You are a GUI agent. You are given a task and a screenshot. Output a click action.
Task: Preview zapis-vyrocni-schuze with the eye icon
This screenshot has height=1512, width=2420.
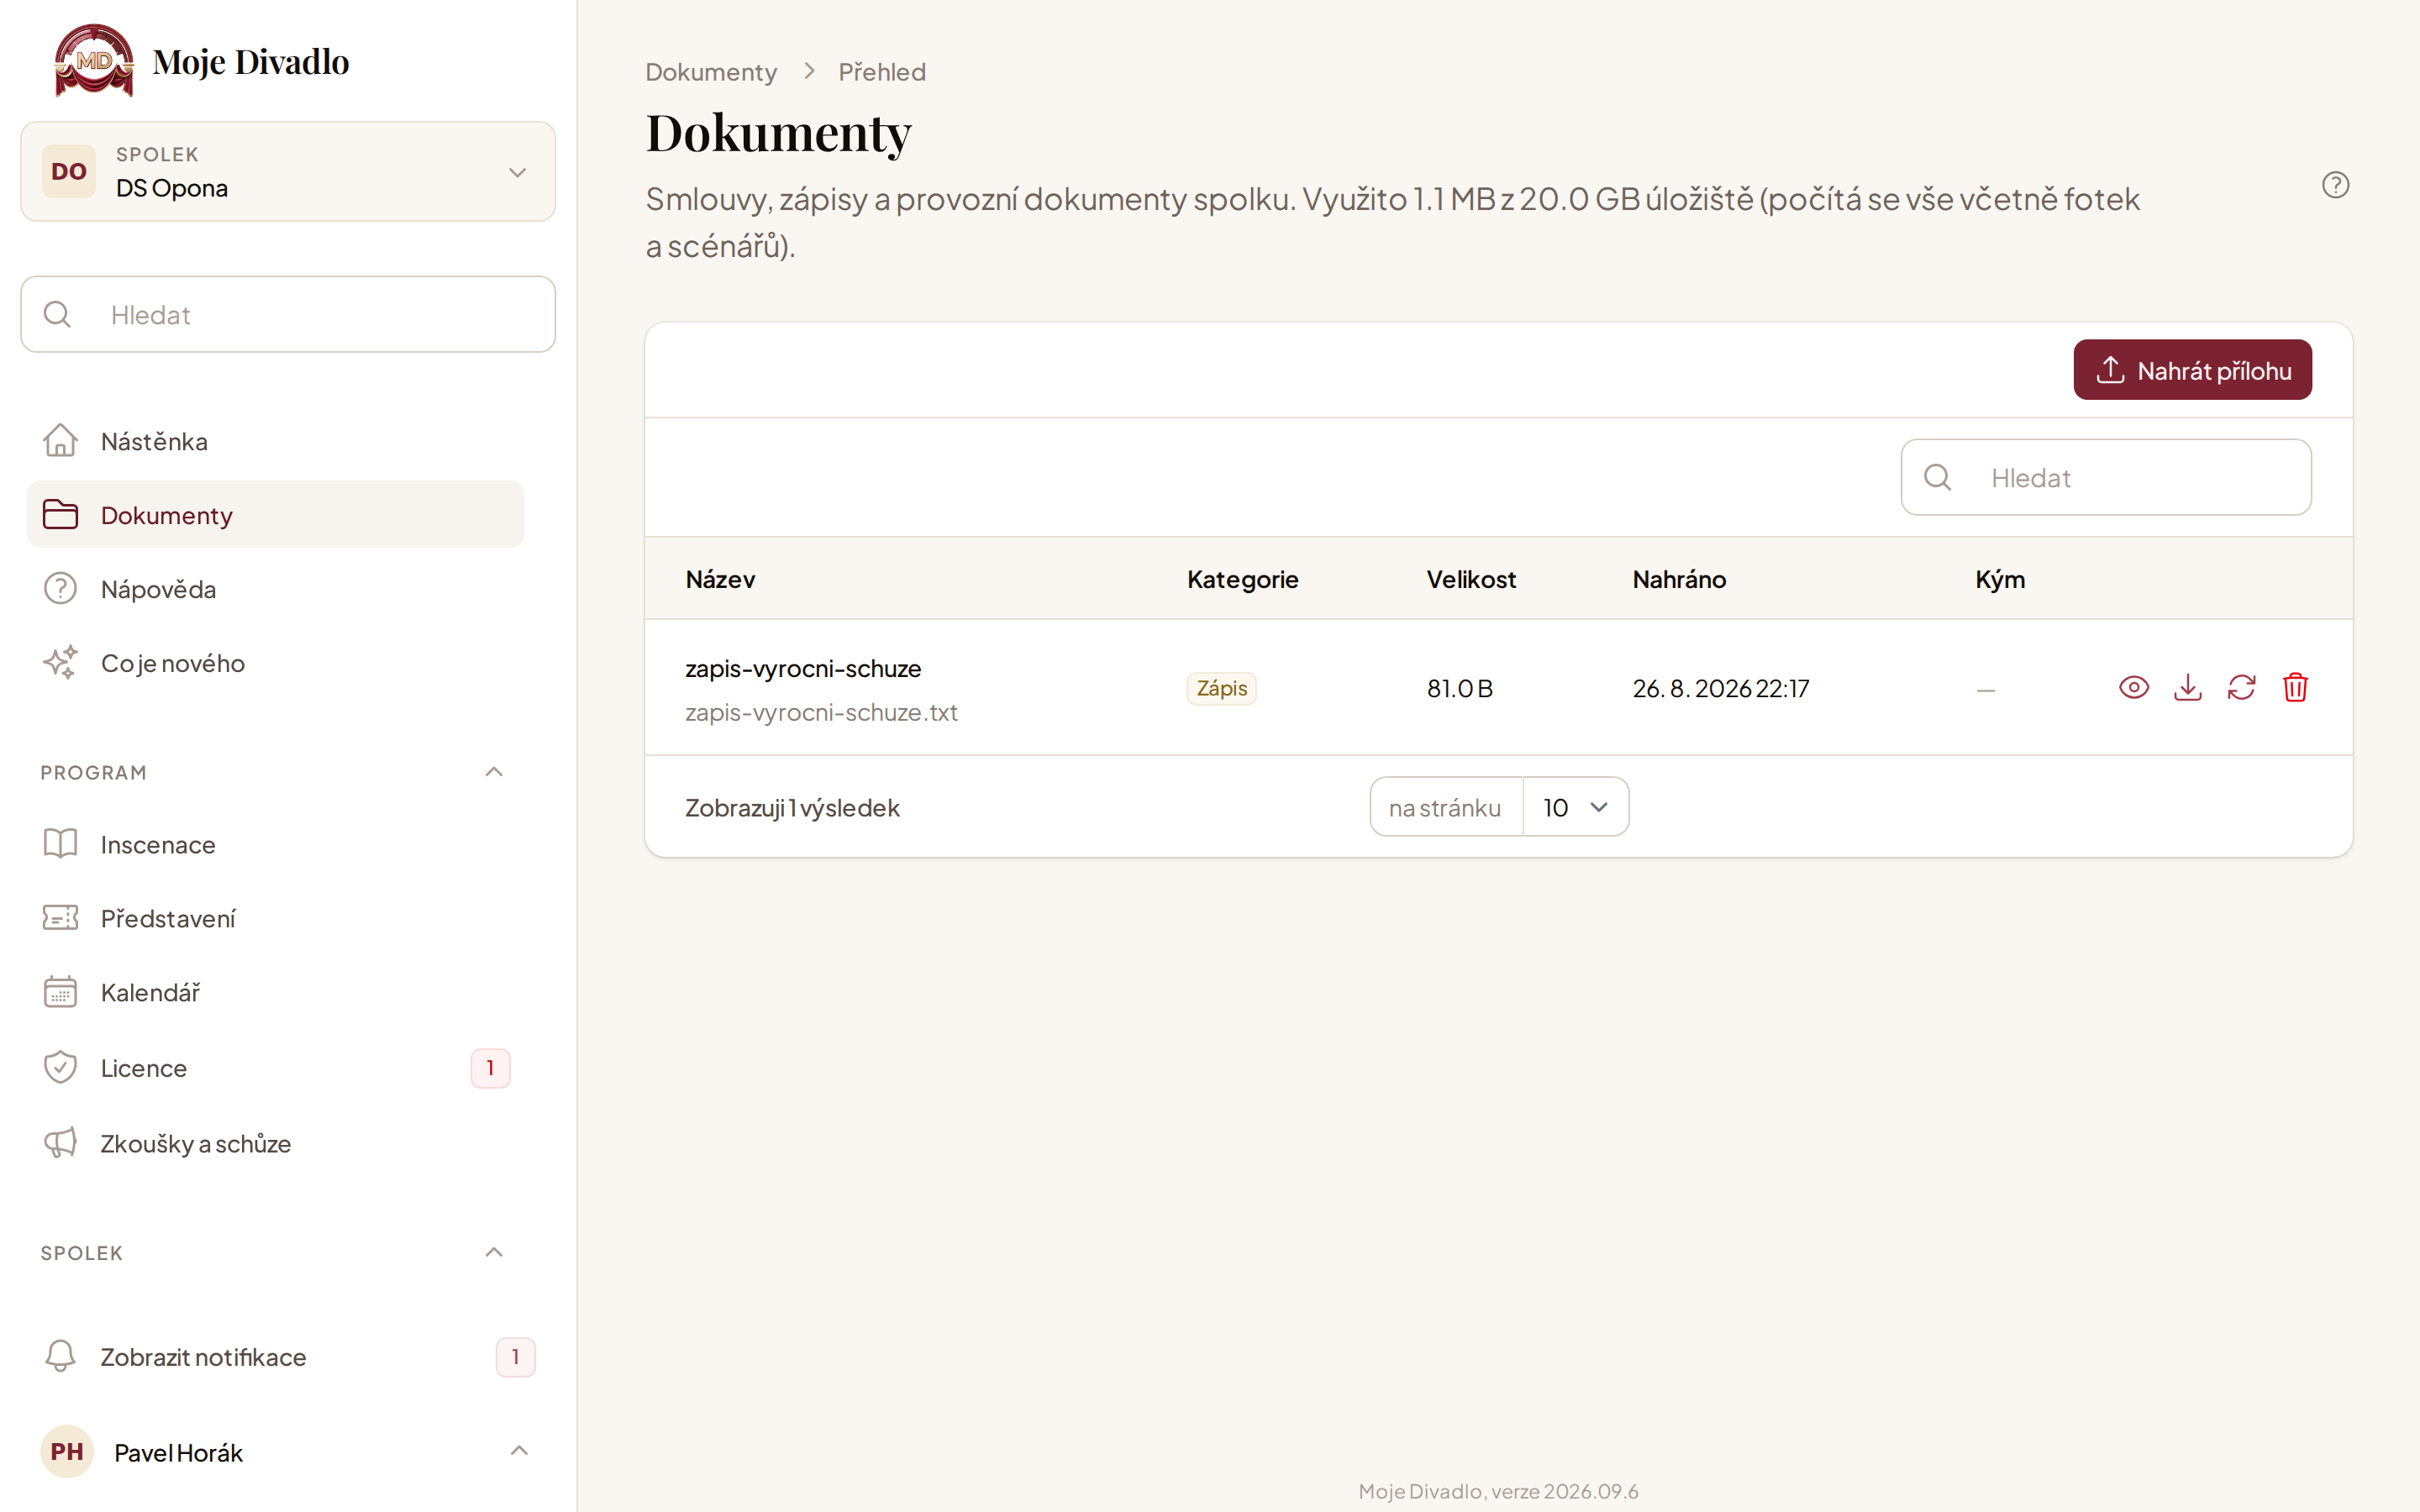pyautogui.click(x=2133, y=687)
